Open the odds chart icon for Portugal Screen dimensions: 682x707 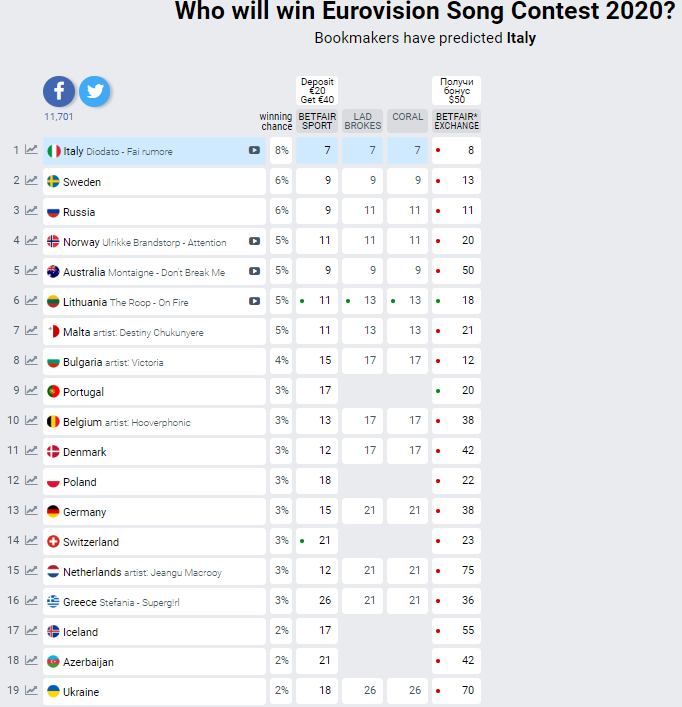tap(31, 390)
